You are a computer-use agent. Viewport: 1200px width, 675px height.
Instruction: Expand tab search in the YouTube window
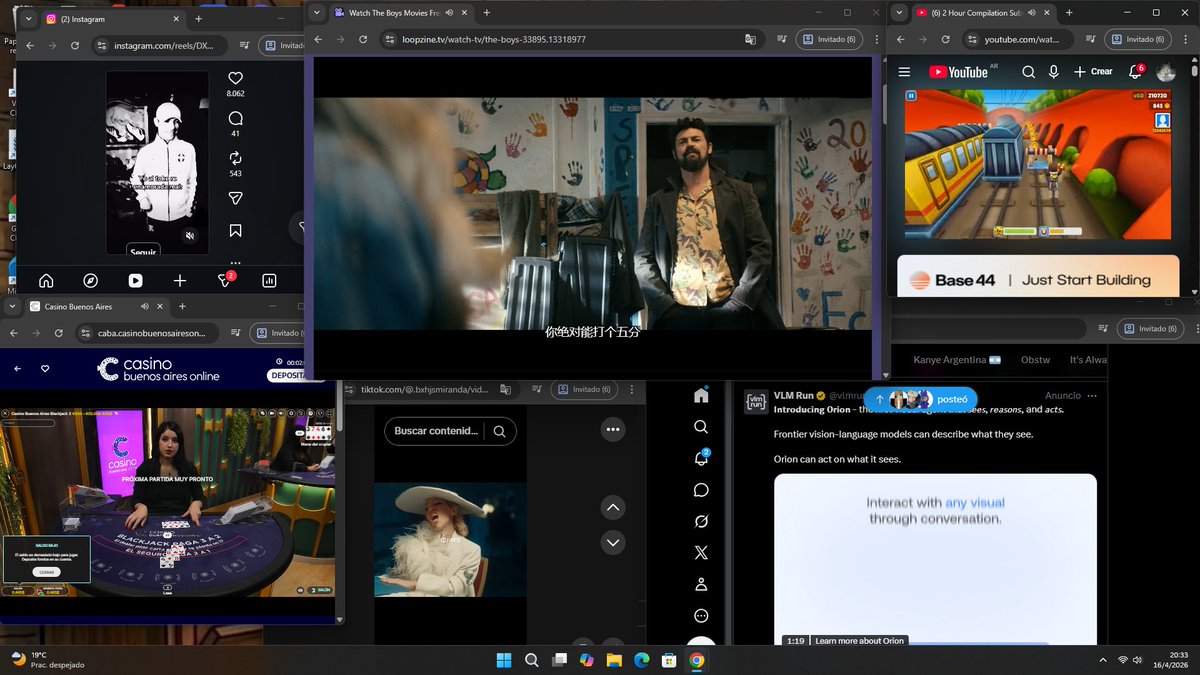tap(900, 12)
